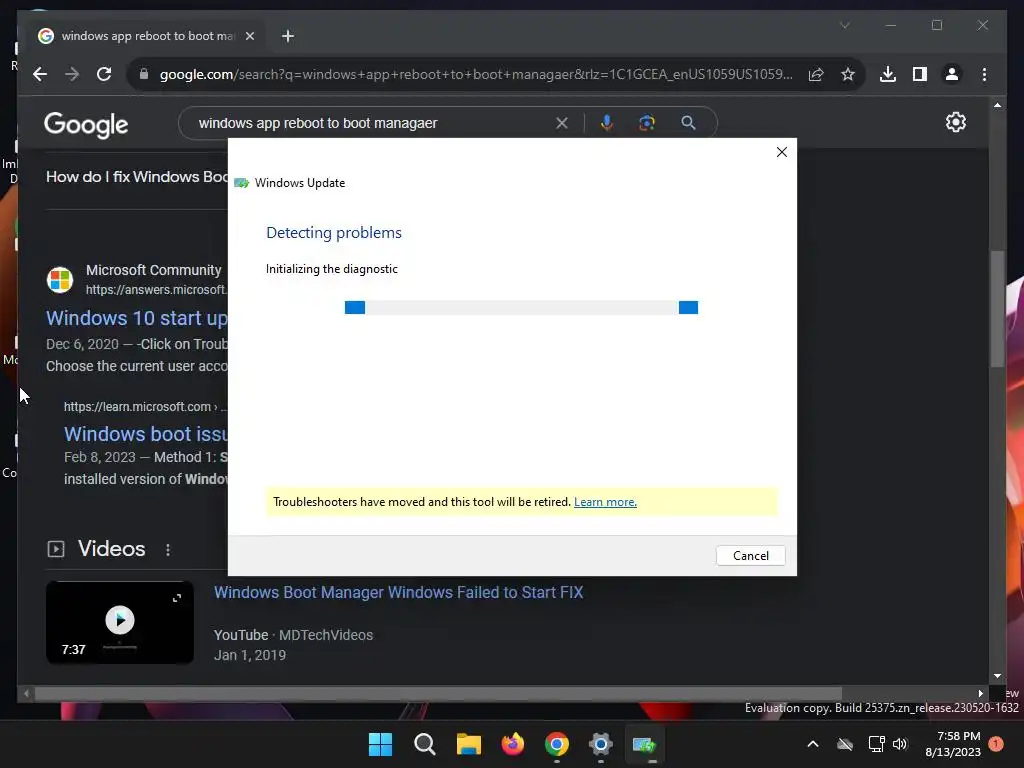Viewport: 1024px width, 768px height.
Task: Open Videos section three-dot options
Action: click(168, 550)
